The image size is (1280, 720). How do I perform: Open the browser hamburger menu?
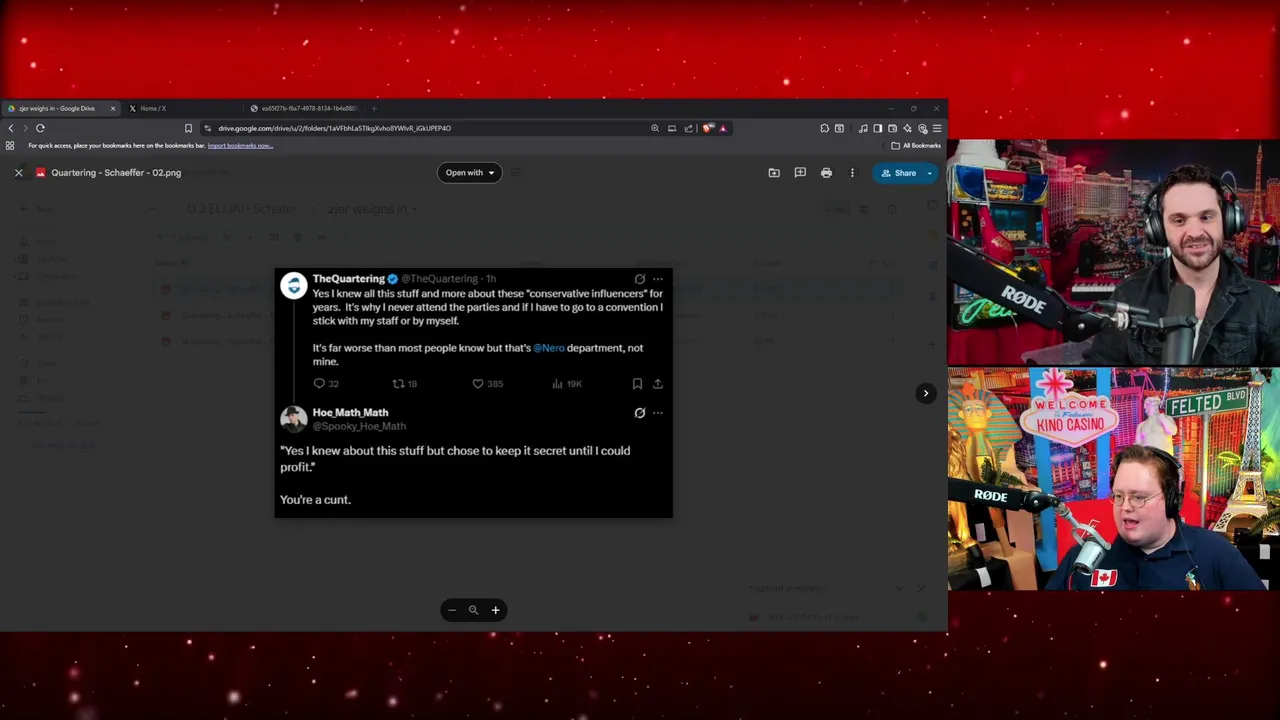(x=937, y=128)
